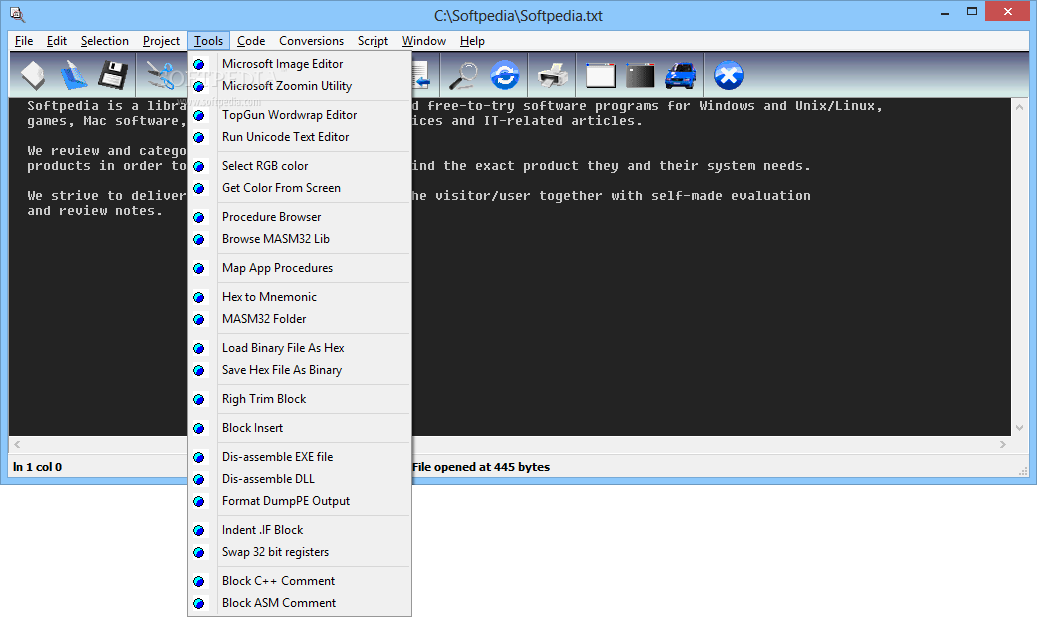1037x617 pixels.
Task: Choose Save Hex File As Binary
Action: (299, 370)
